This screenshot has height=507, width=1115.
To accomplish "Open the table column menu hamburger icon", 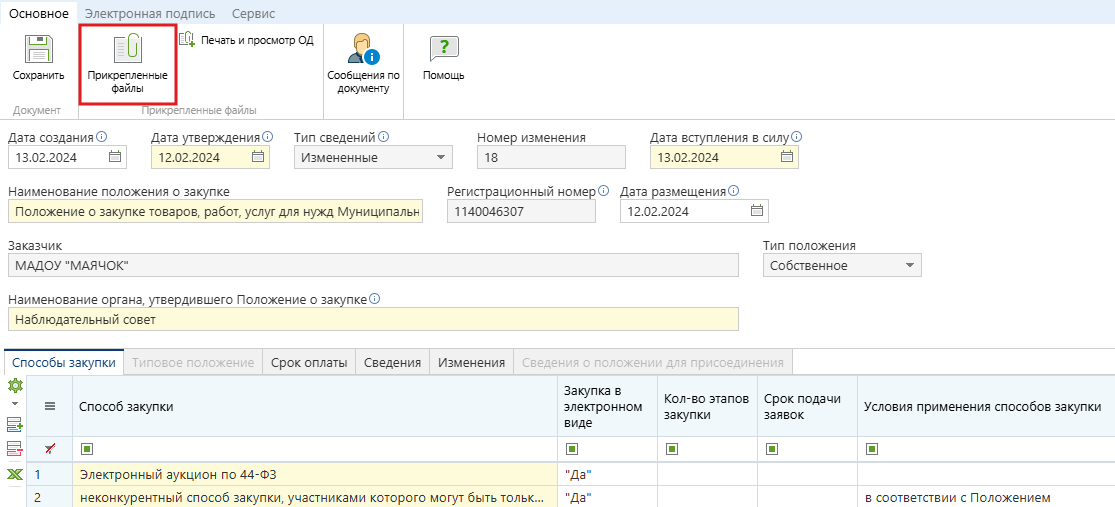I will click(50, 406).
